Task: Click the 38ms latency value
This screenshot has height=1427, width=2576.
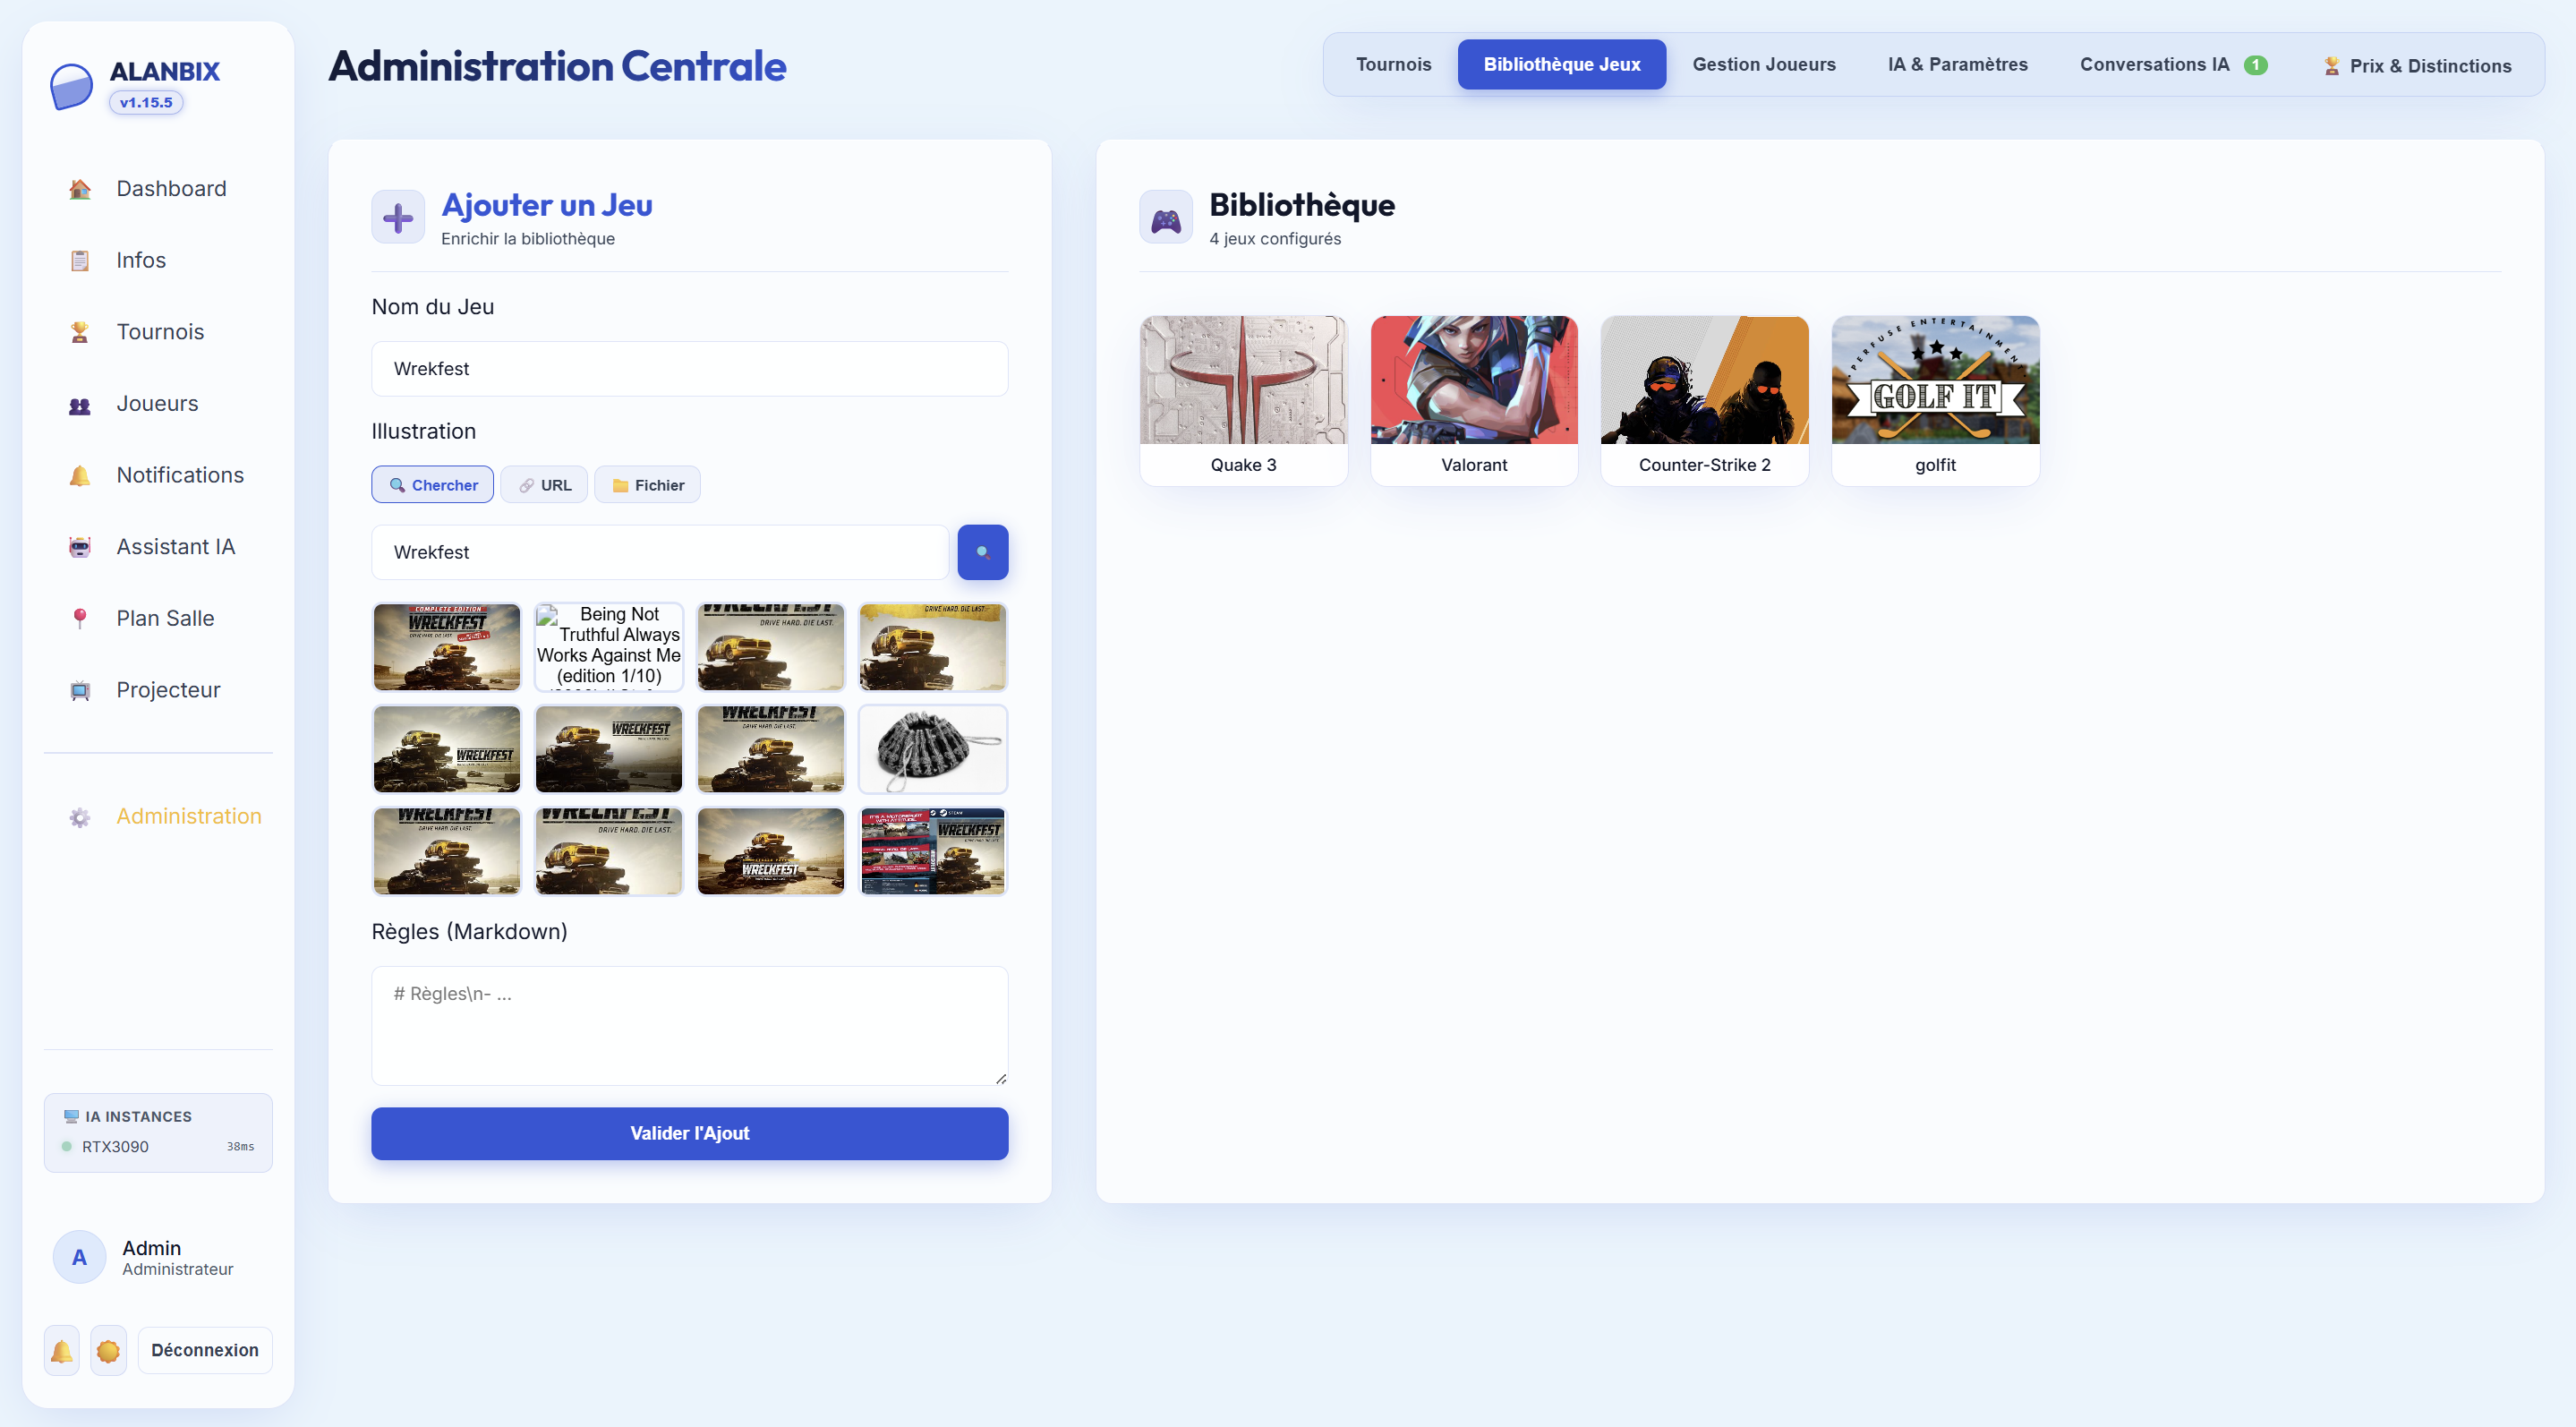Action: pos(240,1147)
